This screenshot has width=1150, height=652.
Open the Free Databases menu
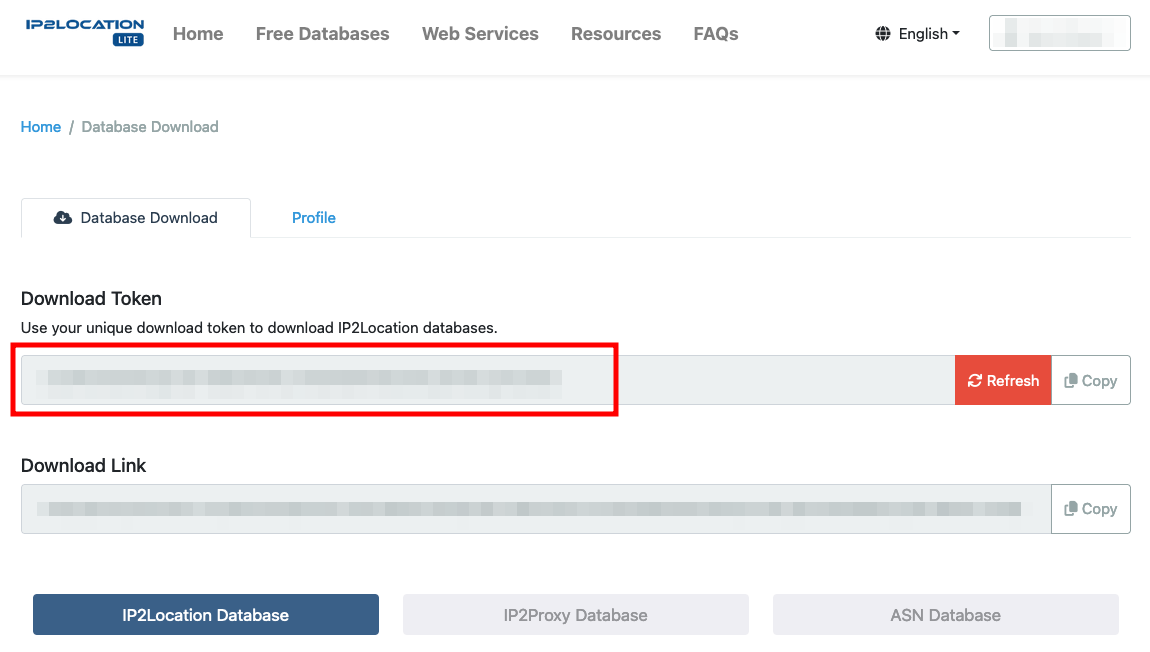(322, 33)
